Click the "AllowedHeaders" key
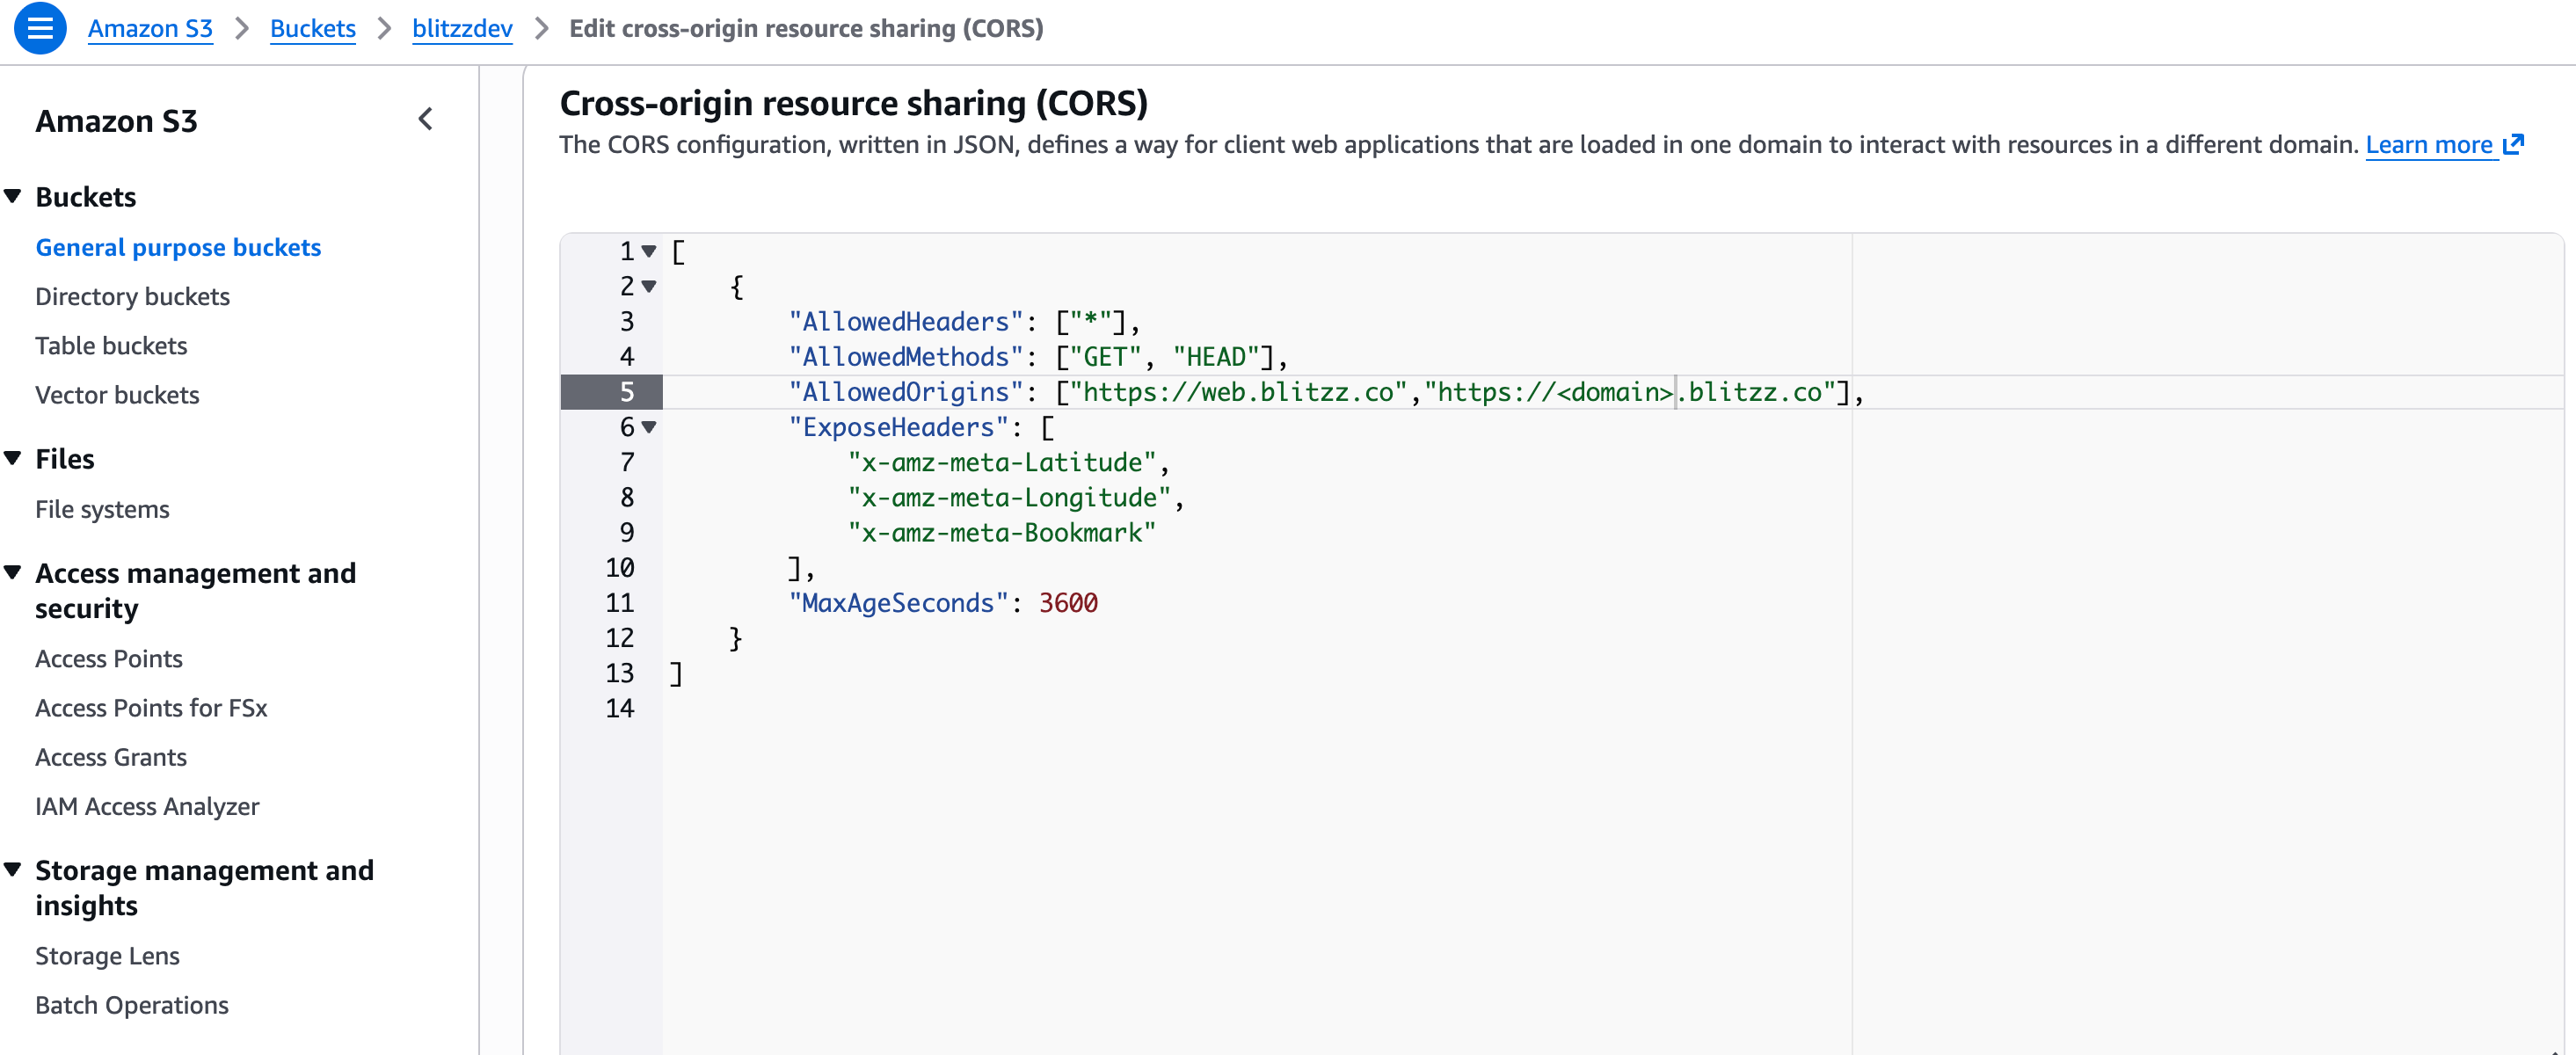This screenshot has height=1055, width=2576. [906, 321]
